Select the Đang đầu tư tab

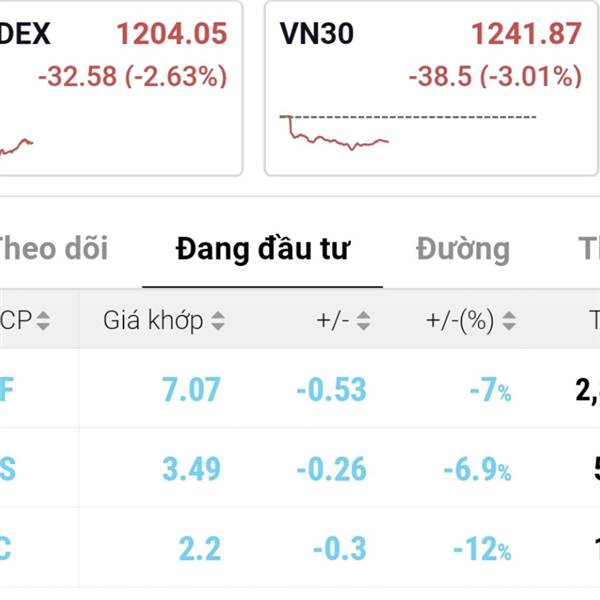(262, 249)
